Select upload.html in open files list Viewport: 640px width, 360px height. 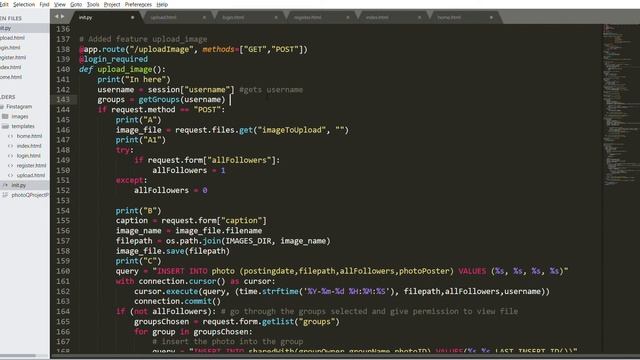pos(12,38)
